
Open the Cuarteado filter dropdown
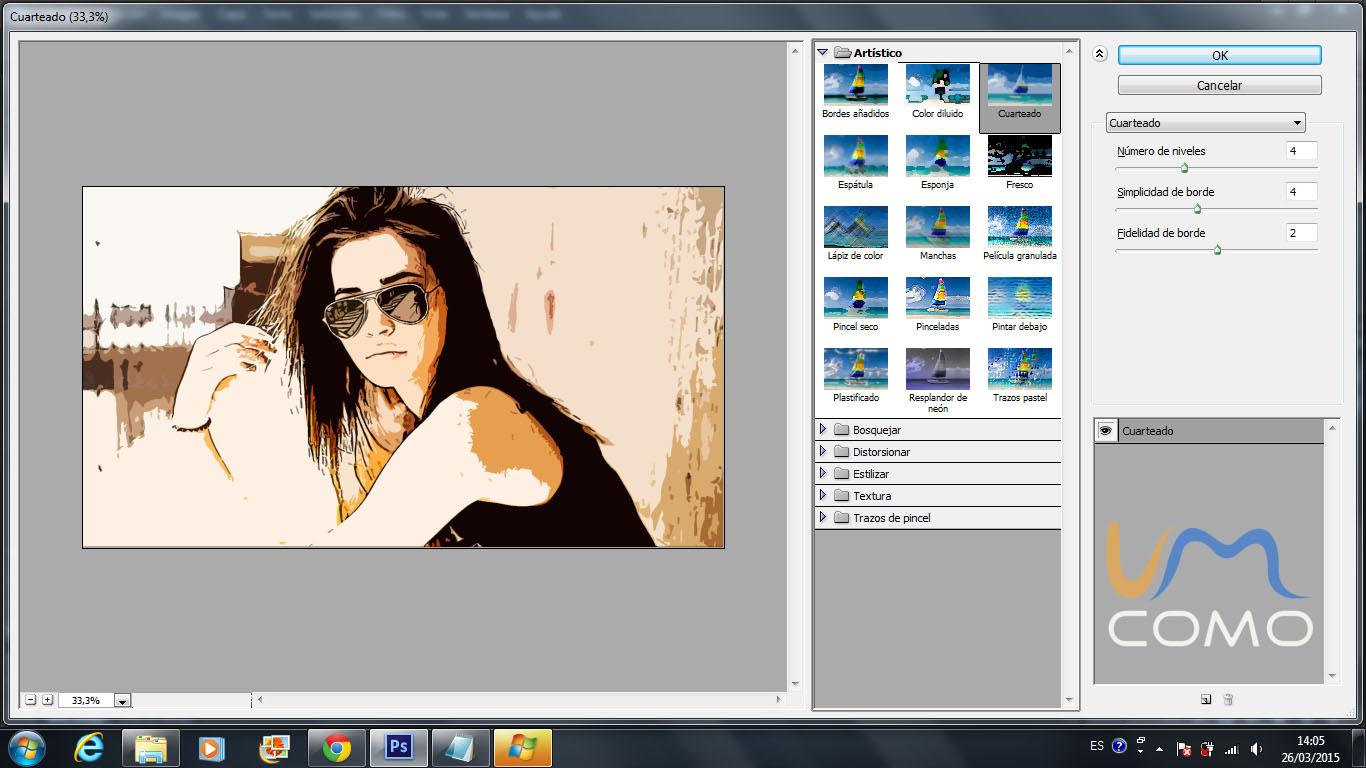1206,123
